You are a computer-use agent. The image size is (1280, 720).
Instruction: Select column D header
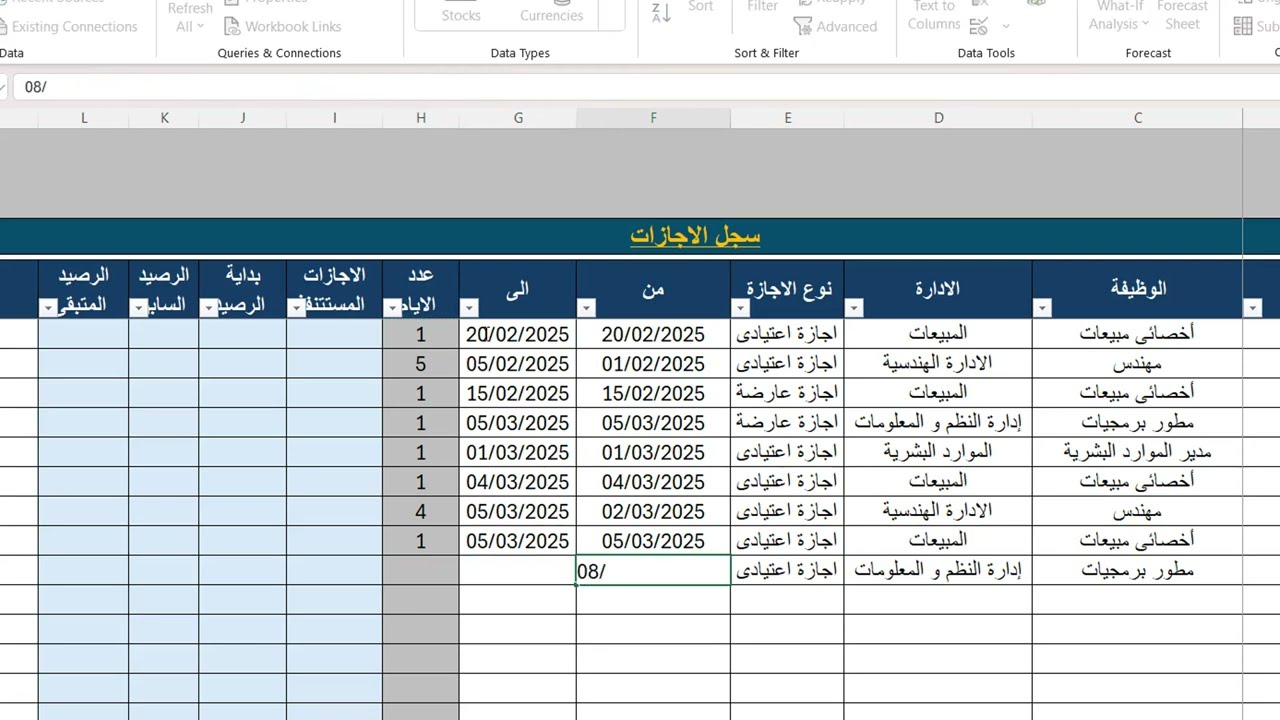pyautogui.click(x=938, y=118)
